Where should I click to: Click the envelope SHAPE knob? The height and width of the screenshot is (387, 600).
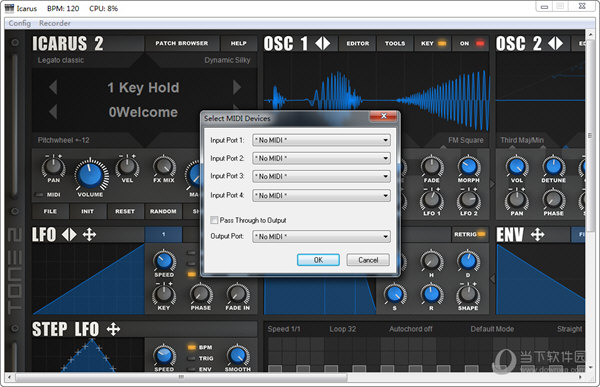point(468,294)
